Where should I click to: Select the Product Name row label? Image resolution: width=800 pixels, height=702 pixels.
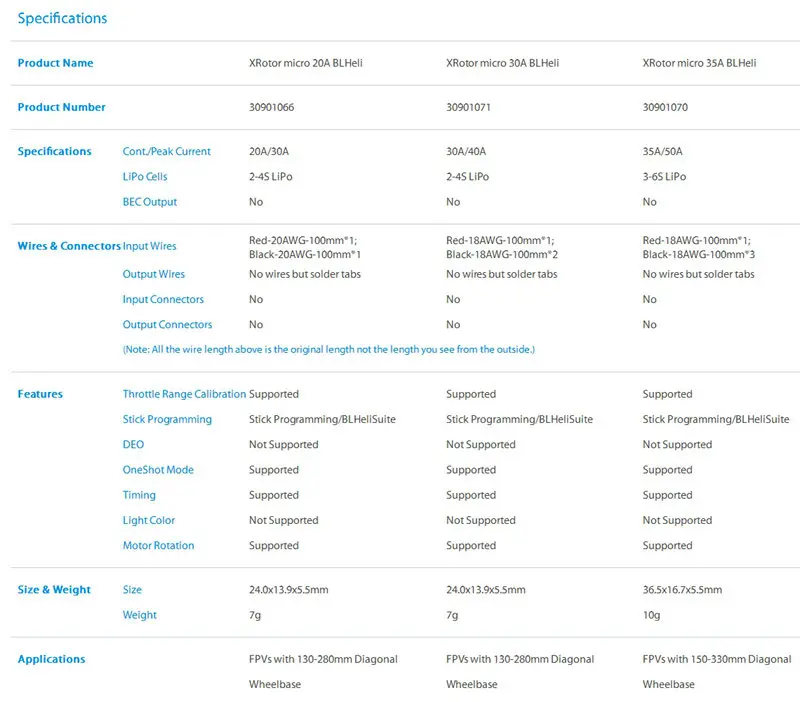(x=56, y=63)
